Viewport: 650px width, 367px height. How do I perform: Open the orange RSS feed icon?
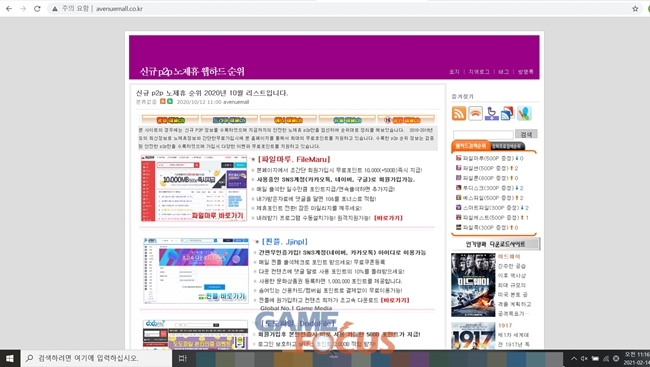pos(459,113)
